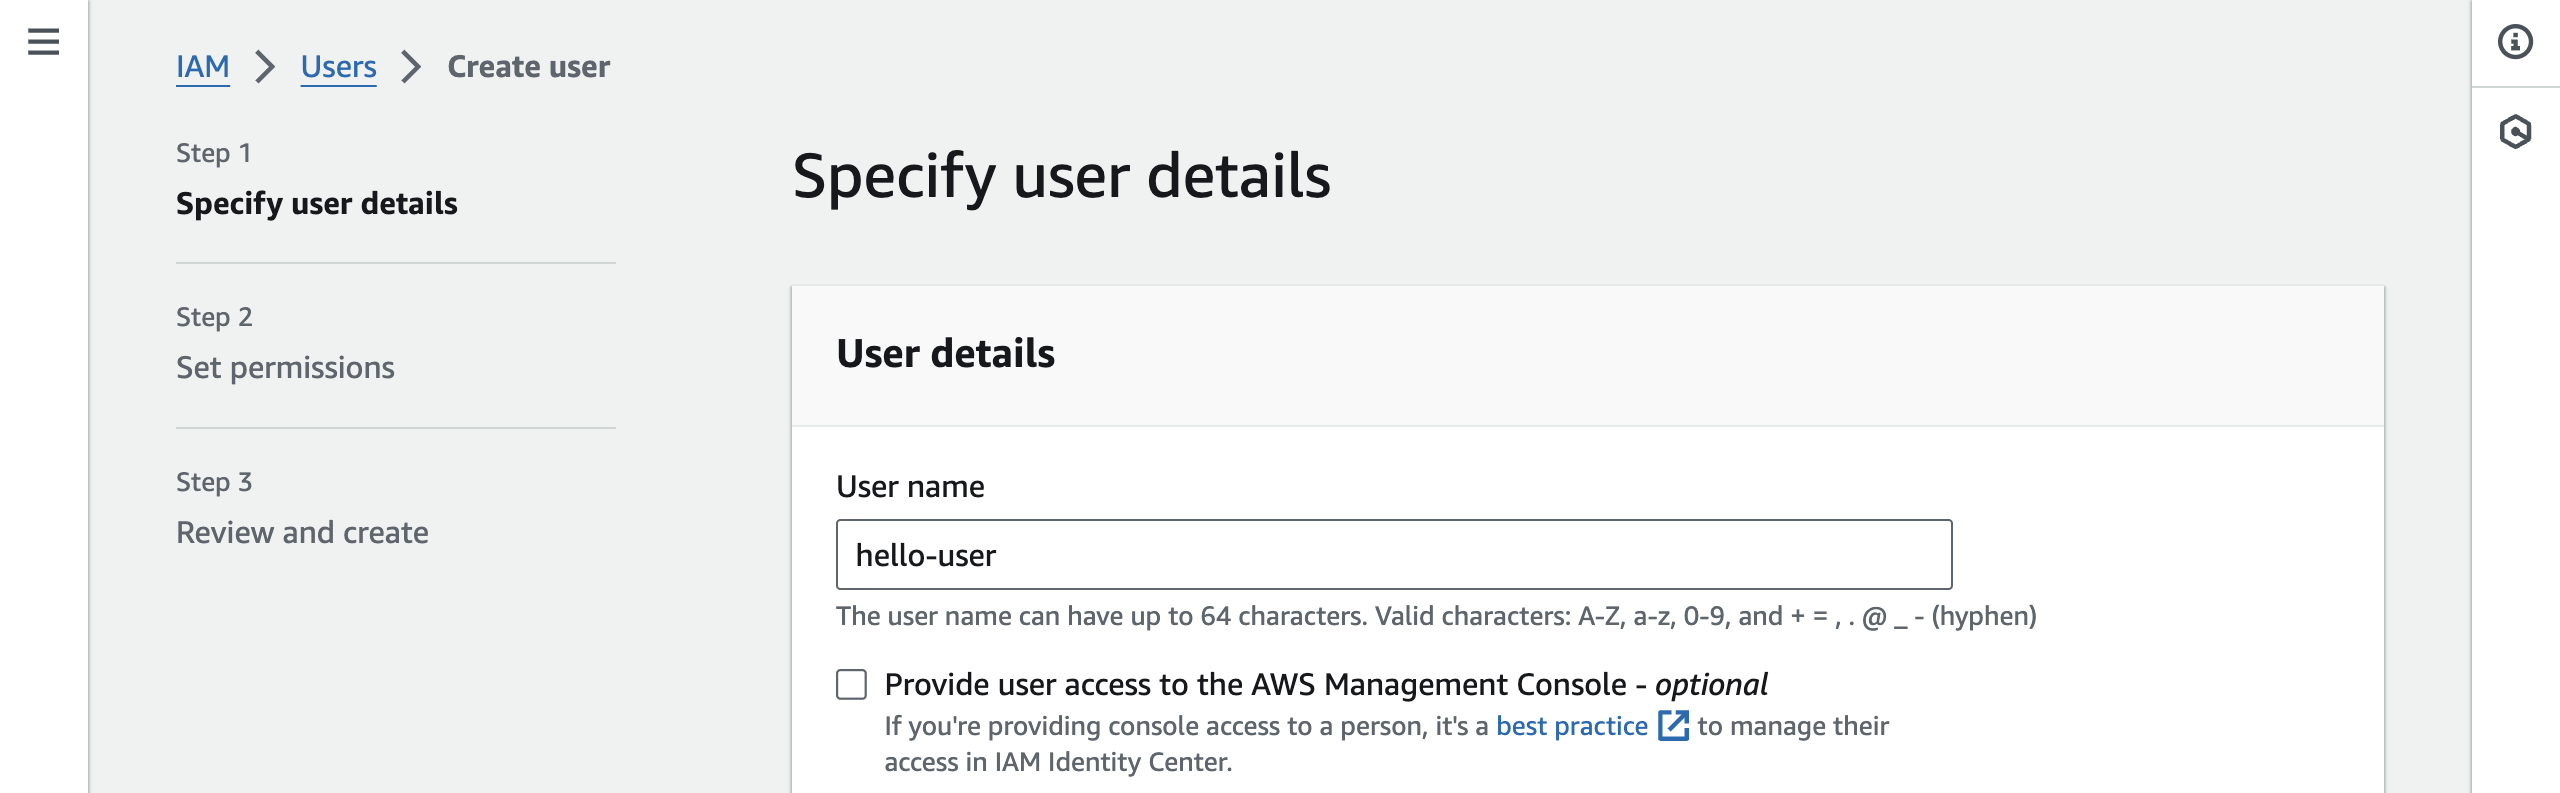2560x793 pixels.
Task: Open the 'best practice' hyperlink
Action: 1571,726
